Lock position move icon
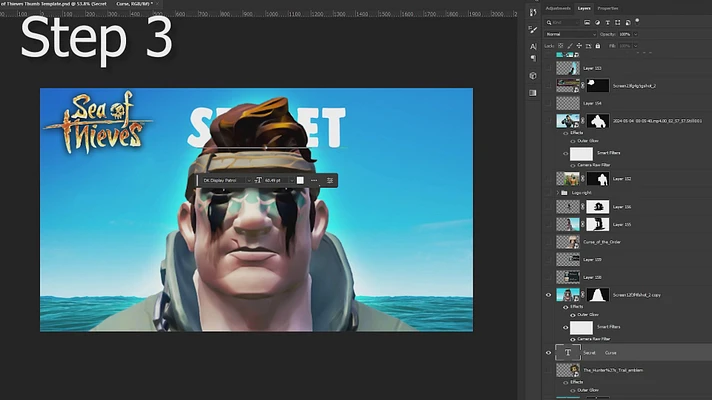The image size is (712, 400). coord(579,46)
